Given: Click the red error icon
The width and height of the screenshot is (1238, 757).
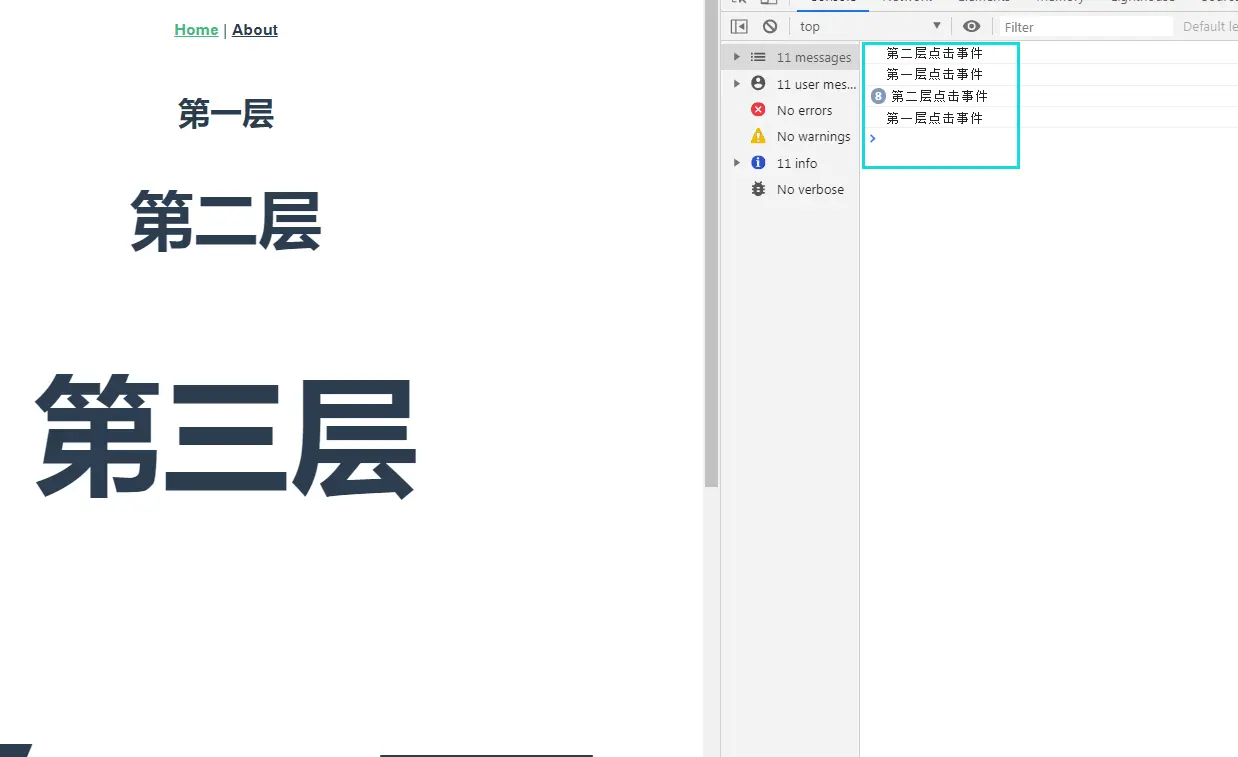Looking at the screenshot, I should (758, 110).
